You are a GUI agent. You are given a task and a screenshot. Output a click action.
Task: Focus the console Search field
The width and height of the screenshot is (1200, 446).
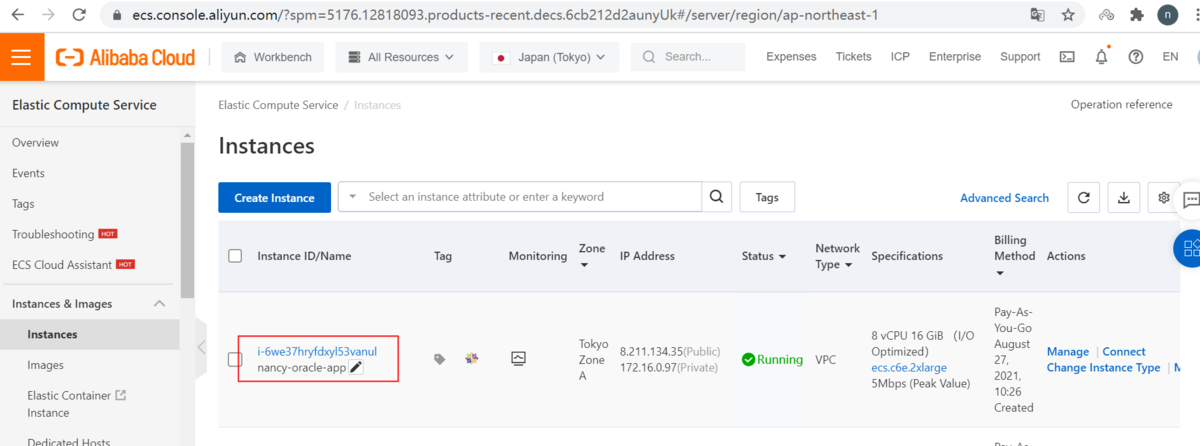point(688,57)
